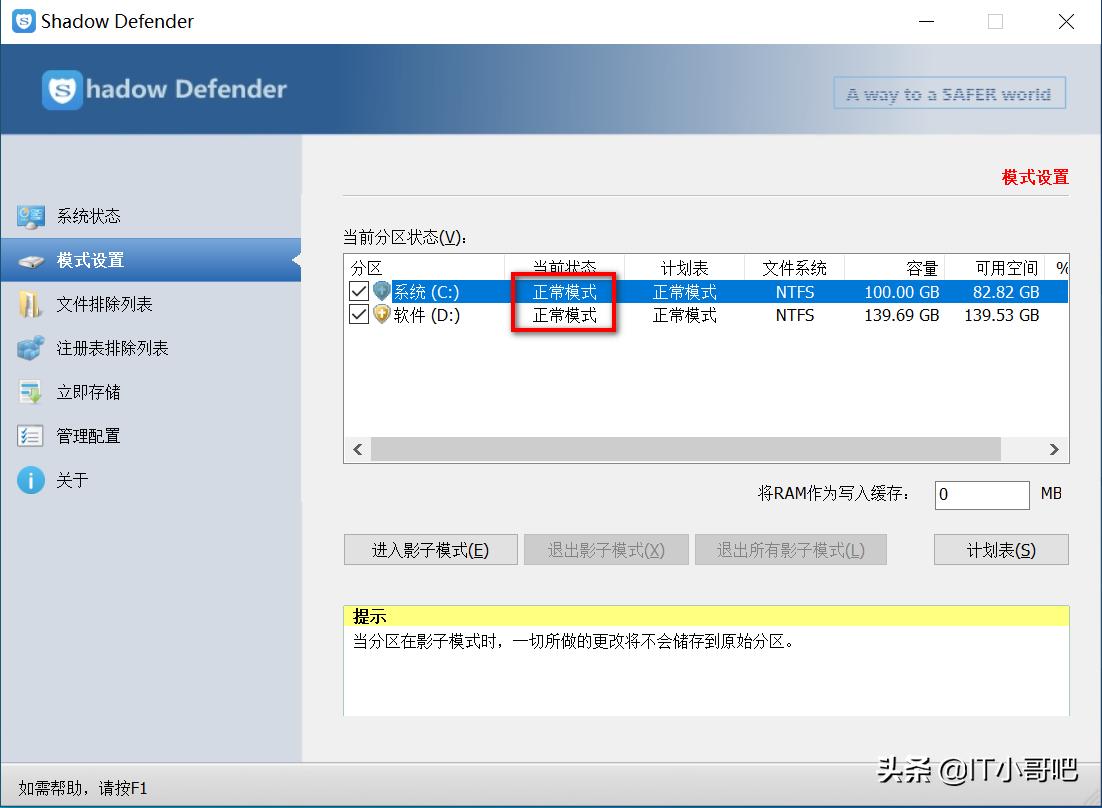Open the 关于 (About) info icon
The image size is (1102, 808).
click(31, 480)
